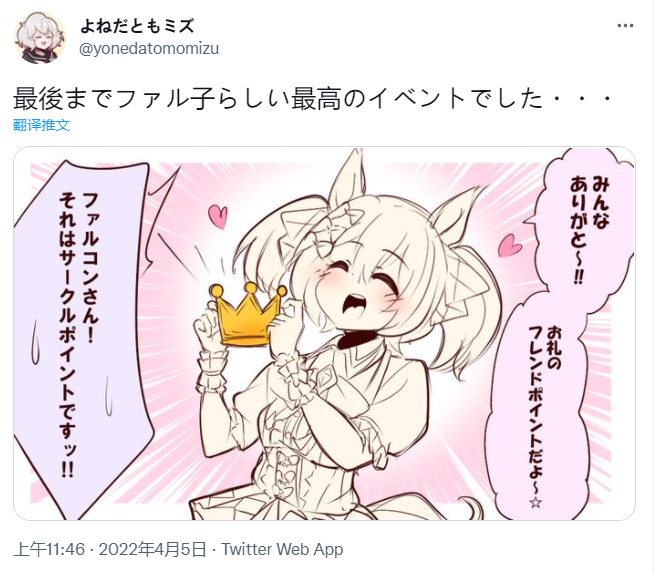655x573 pixels.
Task: Click the よねだともミズ profile avatar
Action: click(x=40, y=38)
